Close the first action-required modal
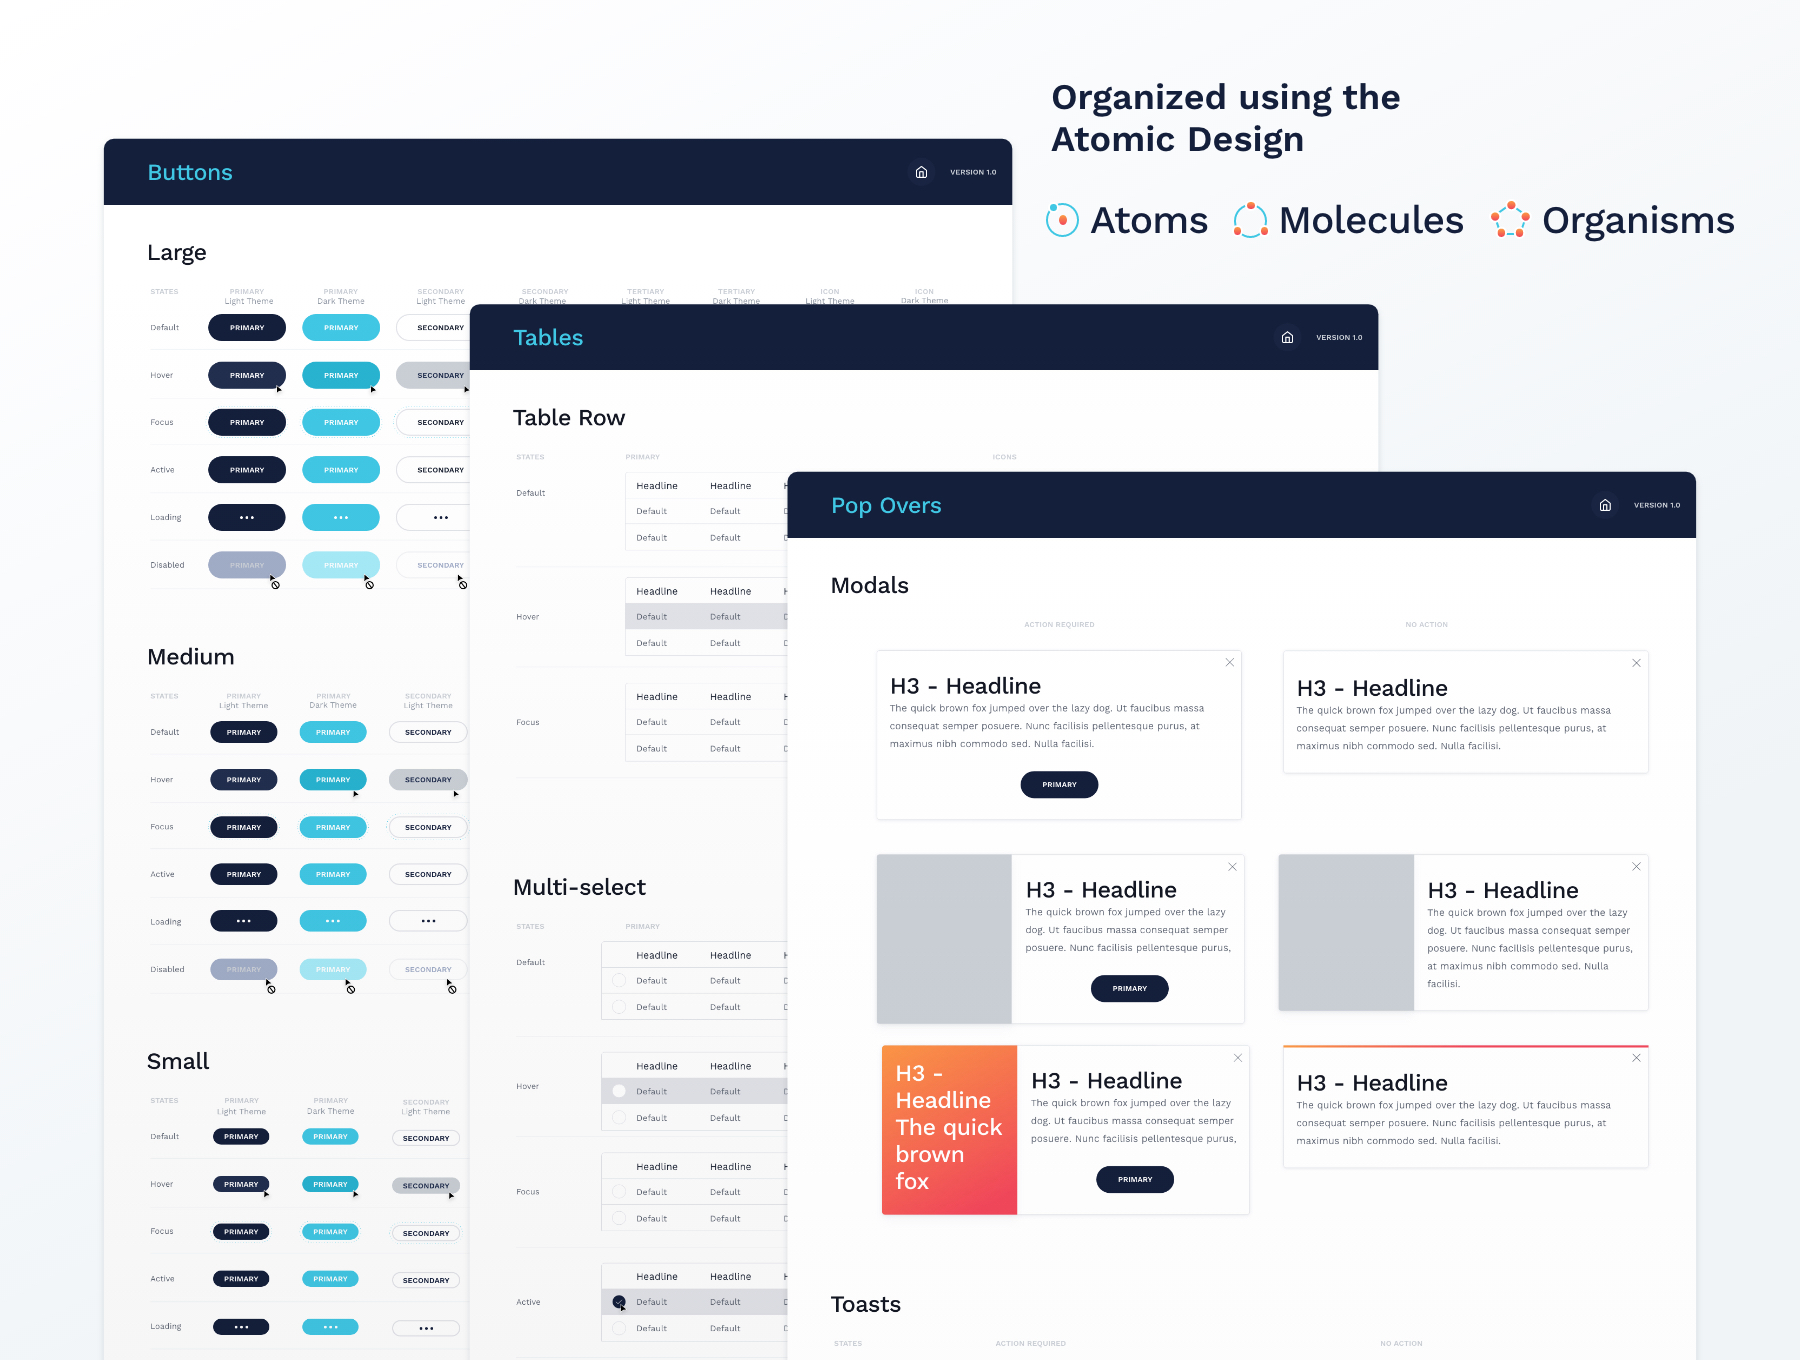 [x=1230, y=663]
